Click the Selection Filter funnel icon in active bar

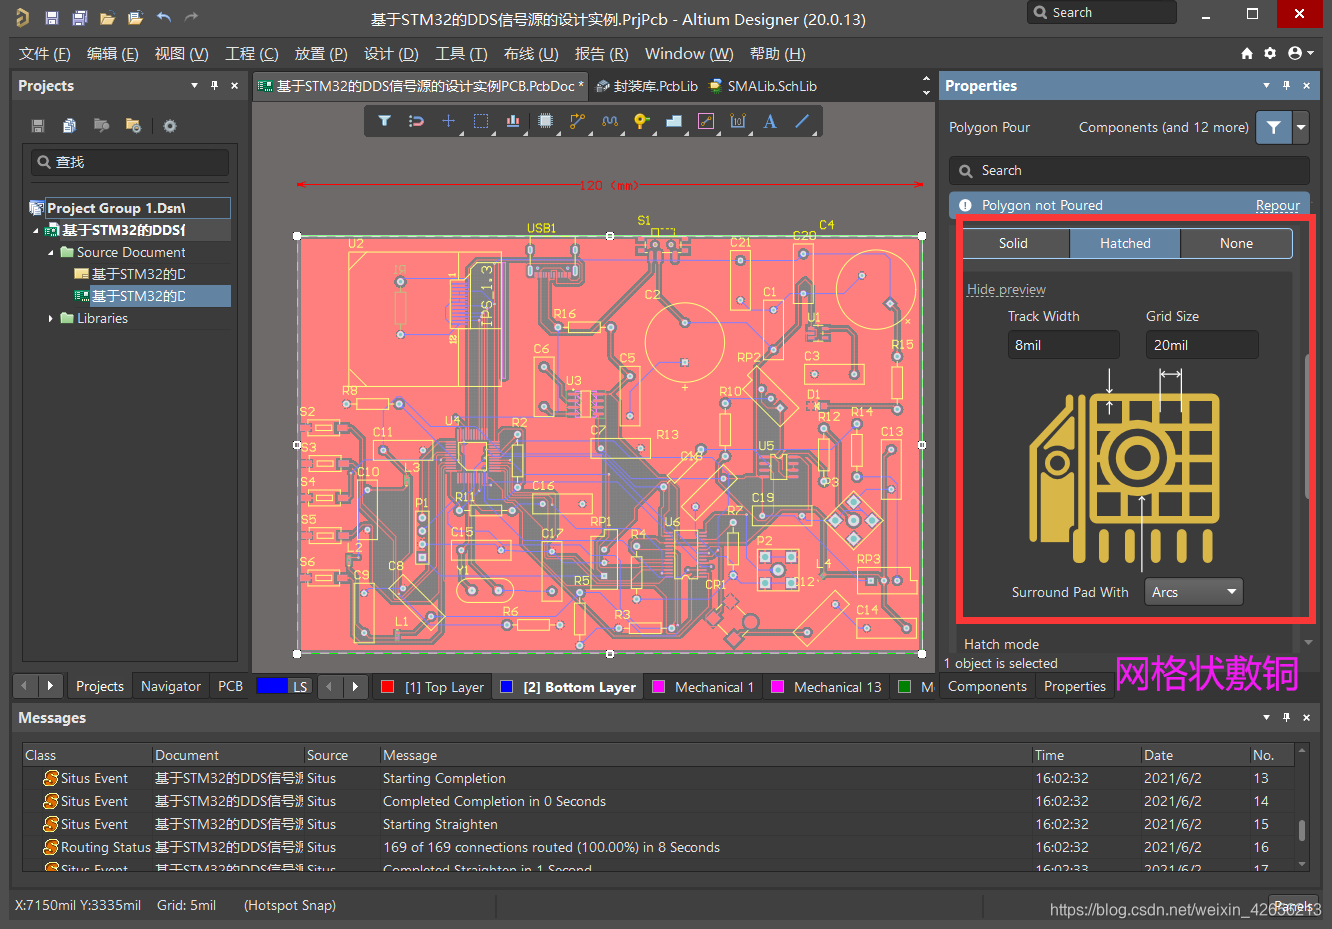click(x=384, y=121)
